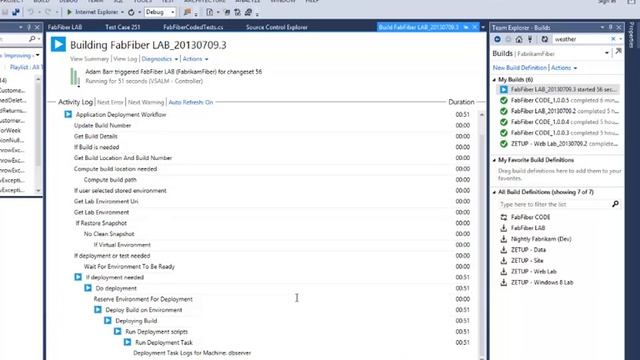
Task: Refresh the Team Explorer Builds page
Action: click(544, 39)
